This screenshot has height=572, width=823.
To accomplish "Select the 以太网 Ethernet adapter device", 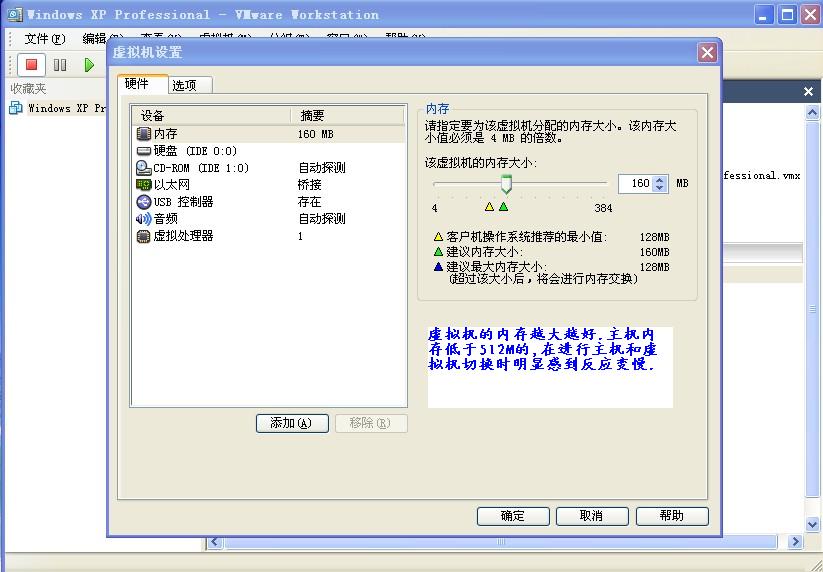I will (x=171, y=185).
